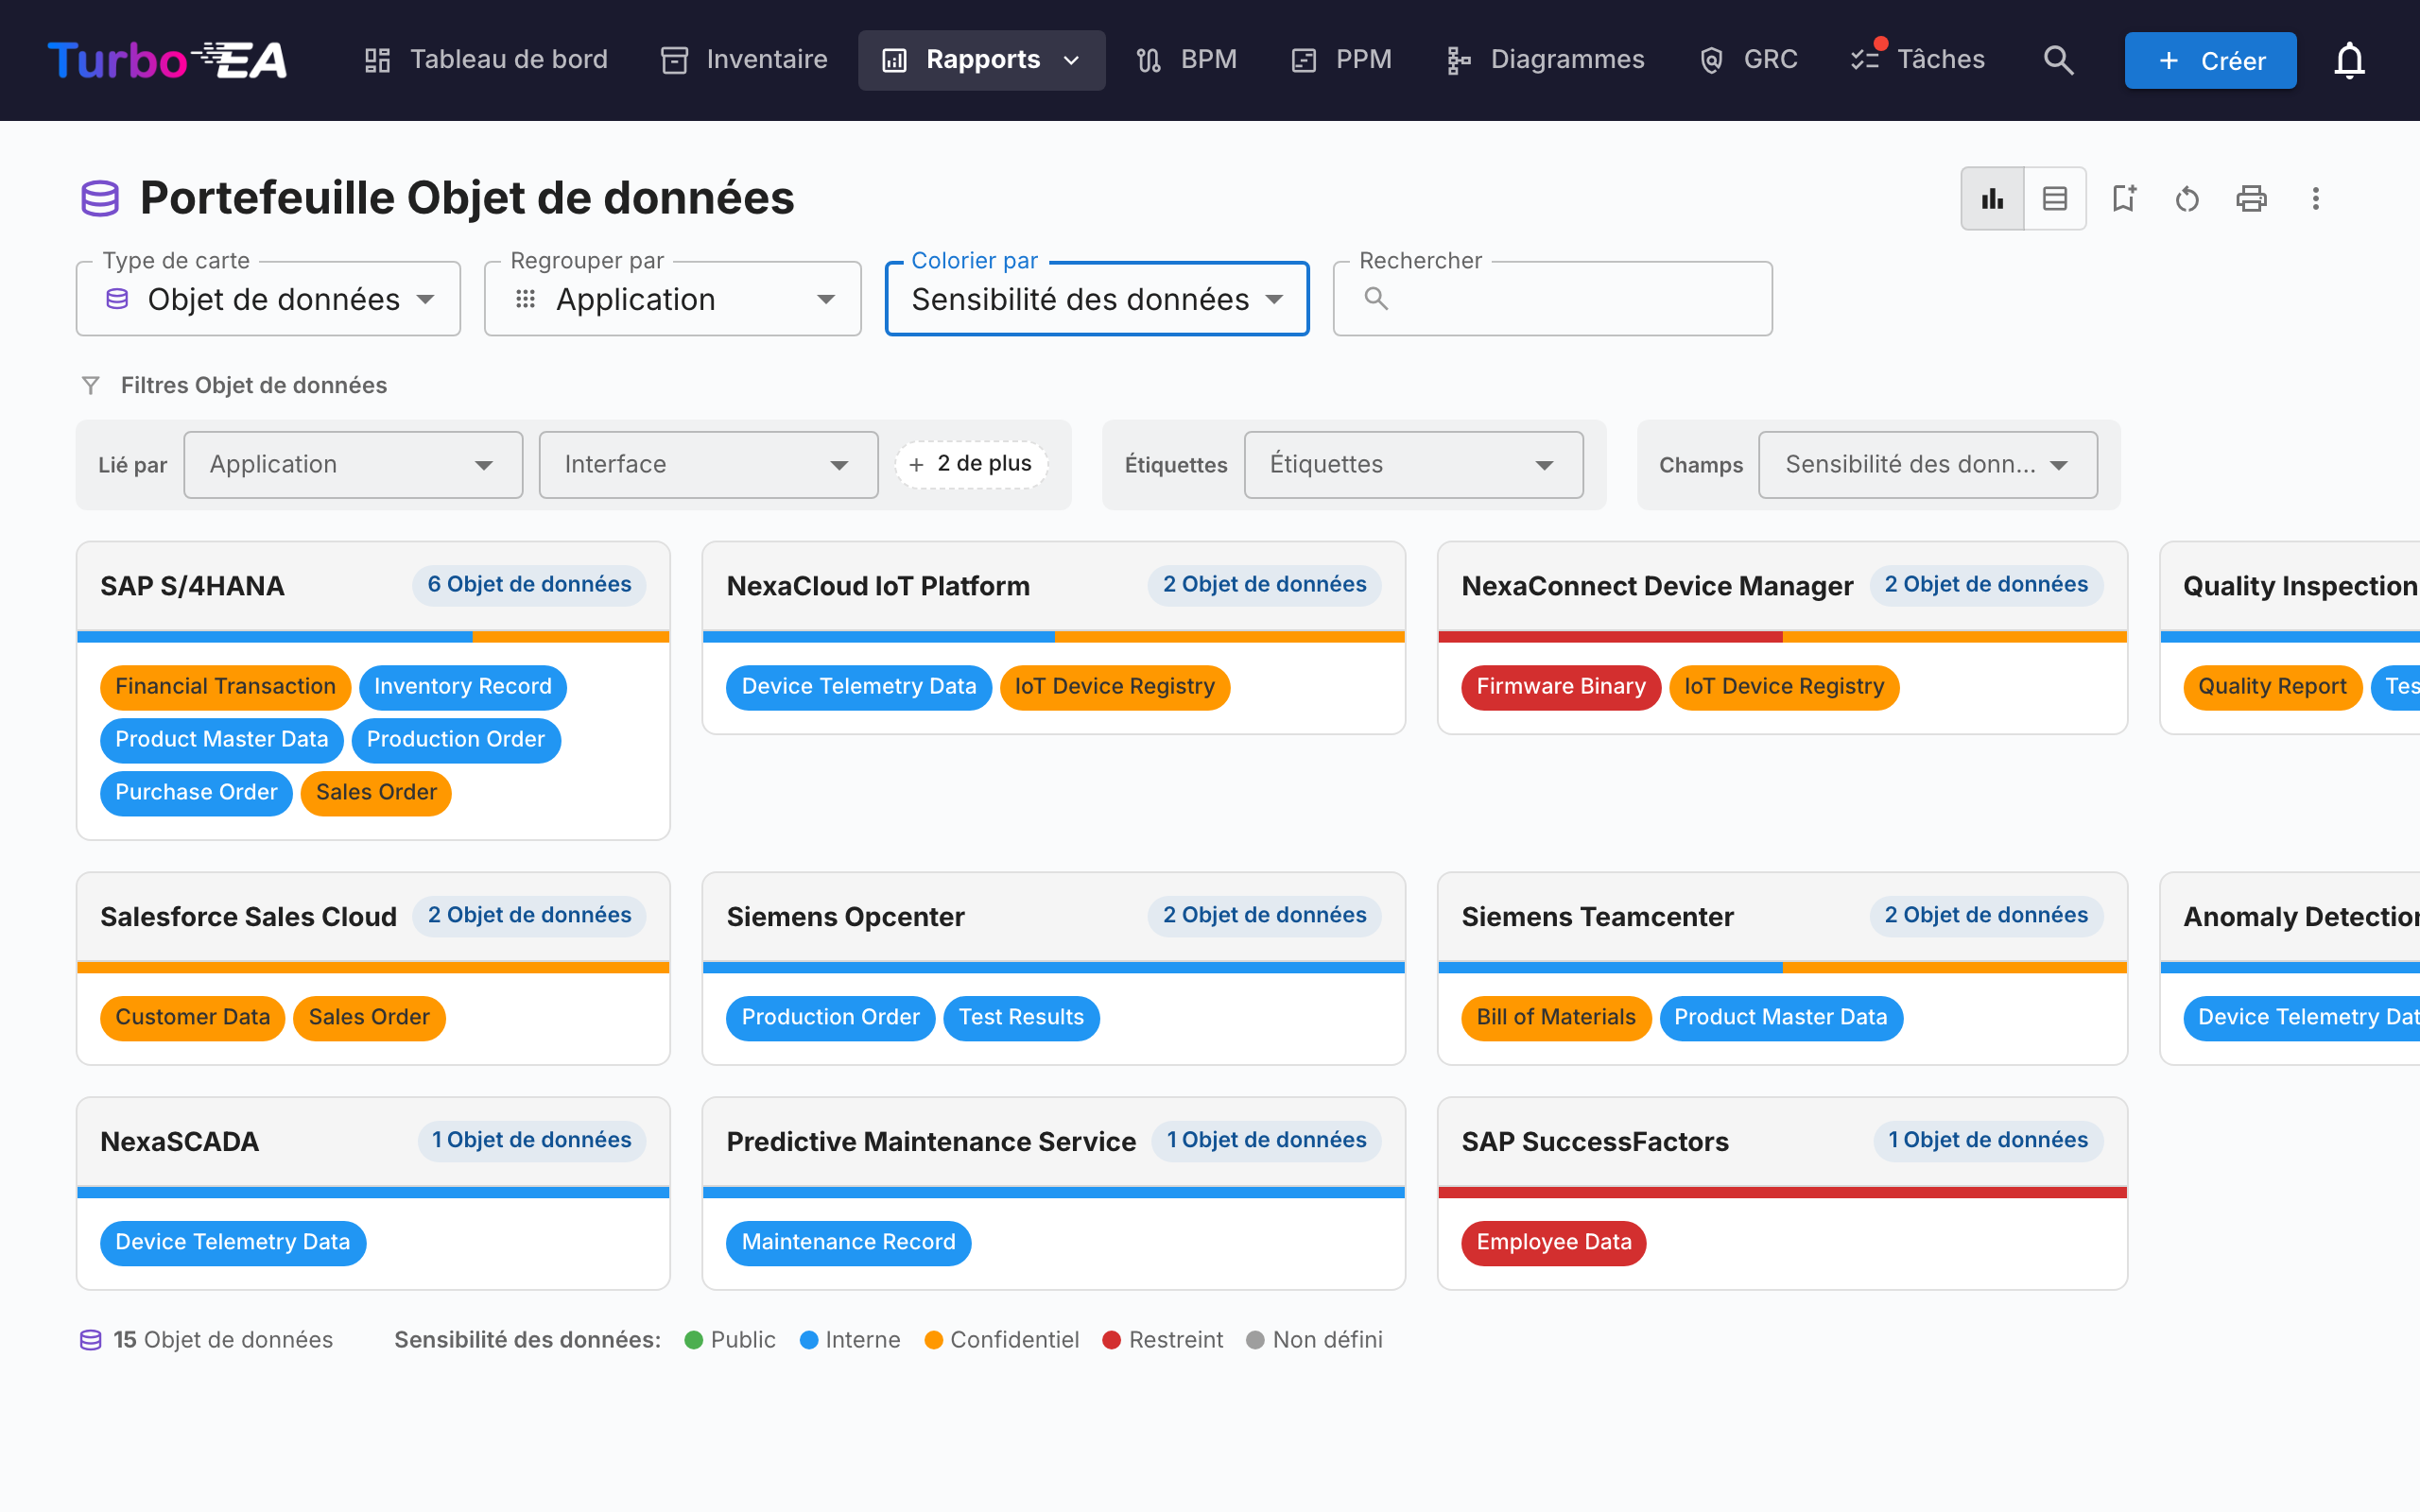Open Tableau de bord page

486,60
